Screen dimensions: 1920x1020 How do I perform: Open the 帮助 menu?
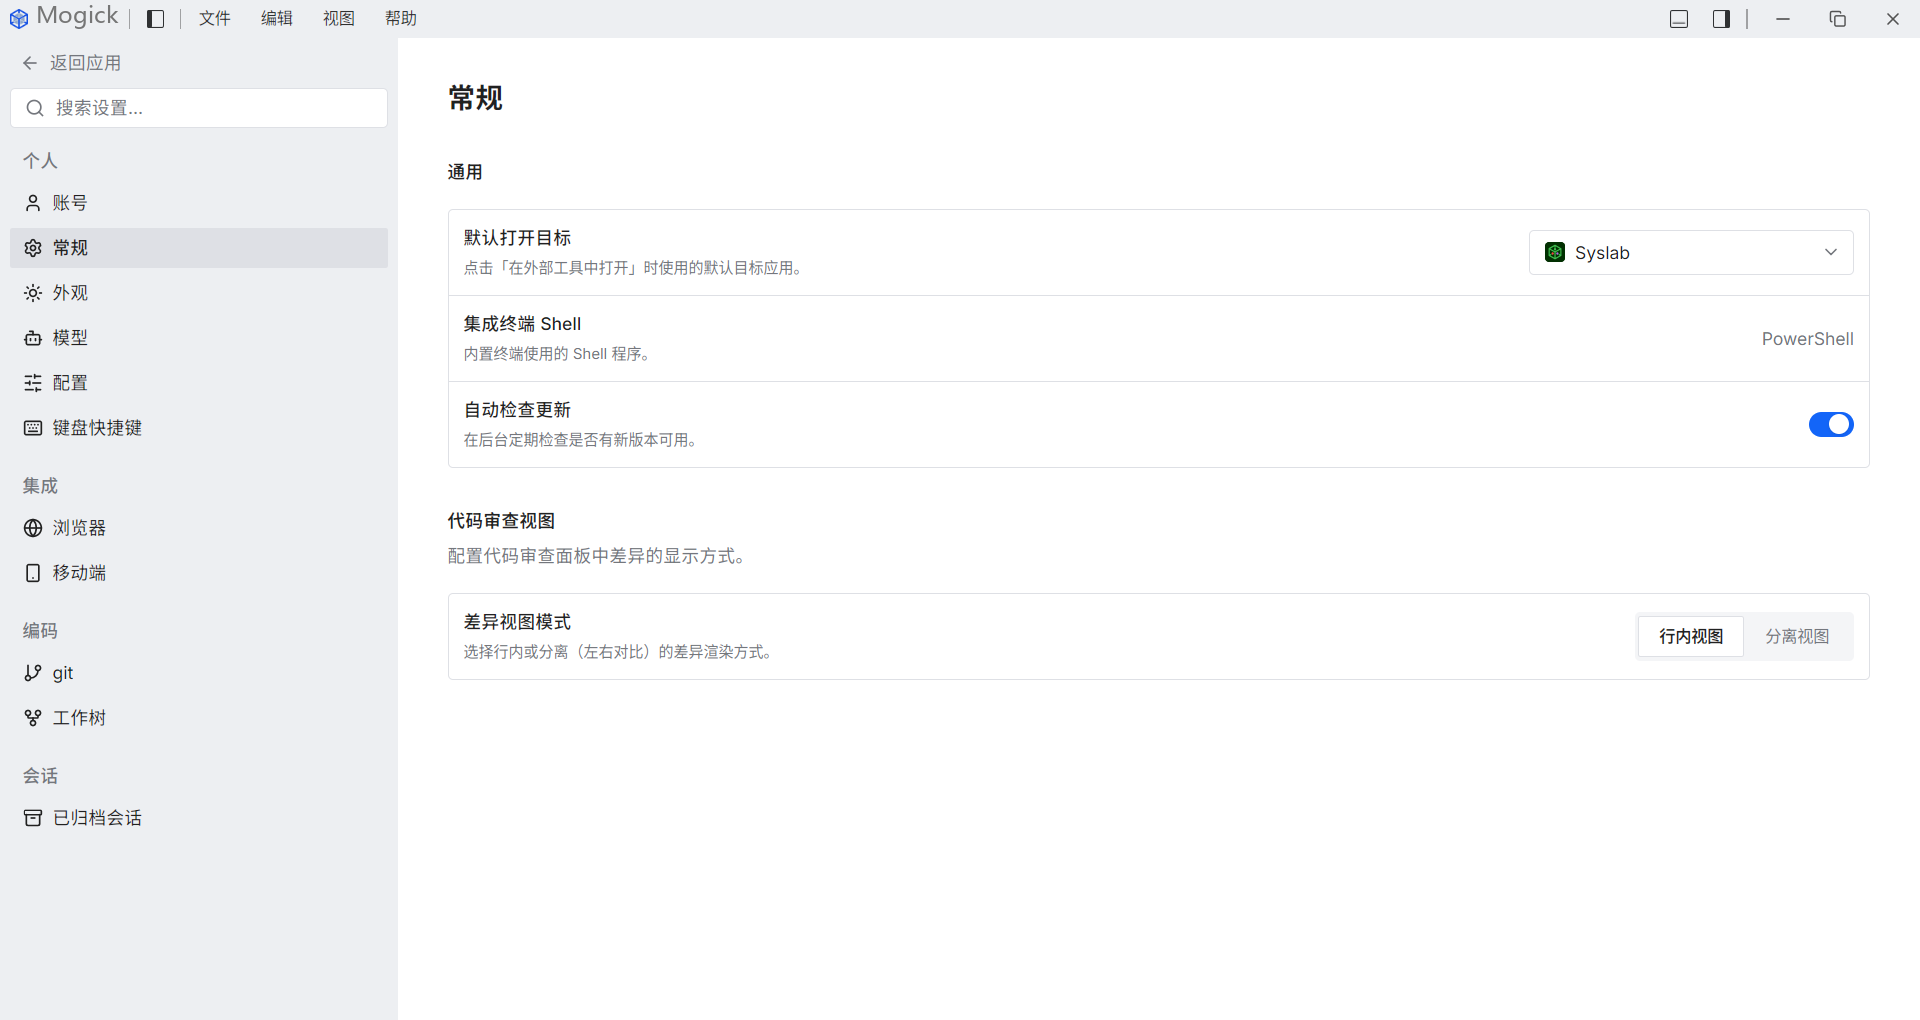coord(401,19)
